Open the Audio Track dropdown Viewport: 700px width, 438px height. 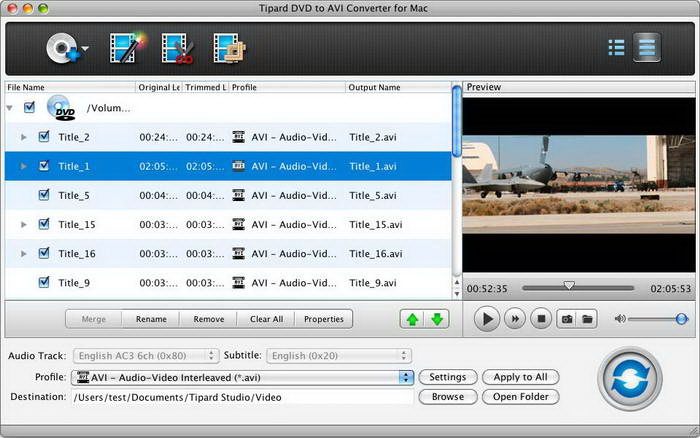[x=146, y=356]
